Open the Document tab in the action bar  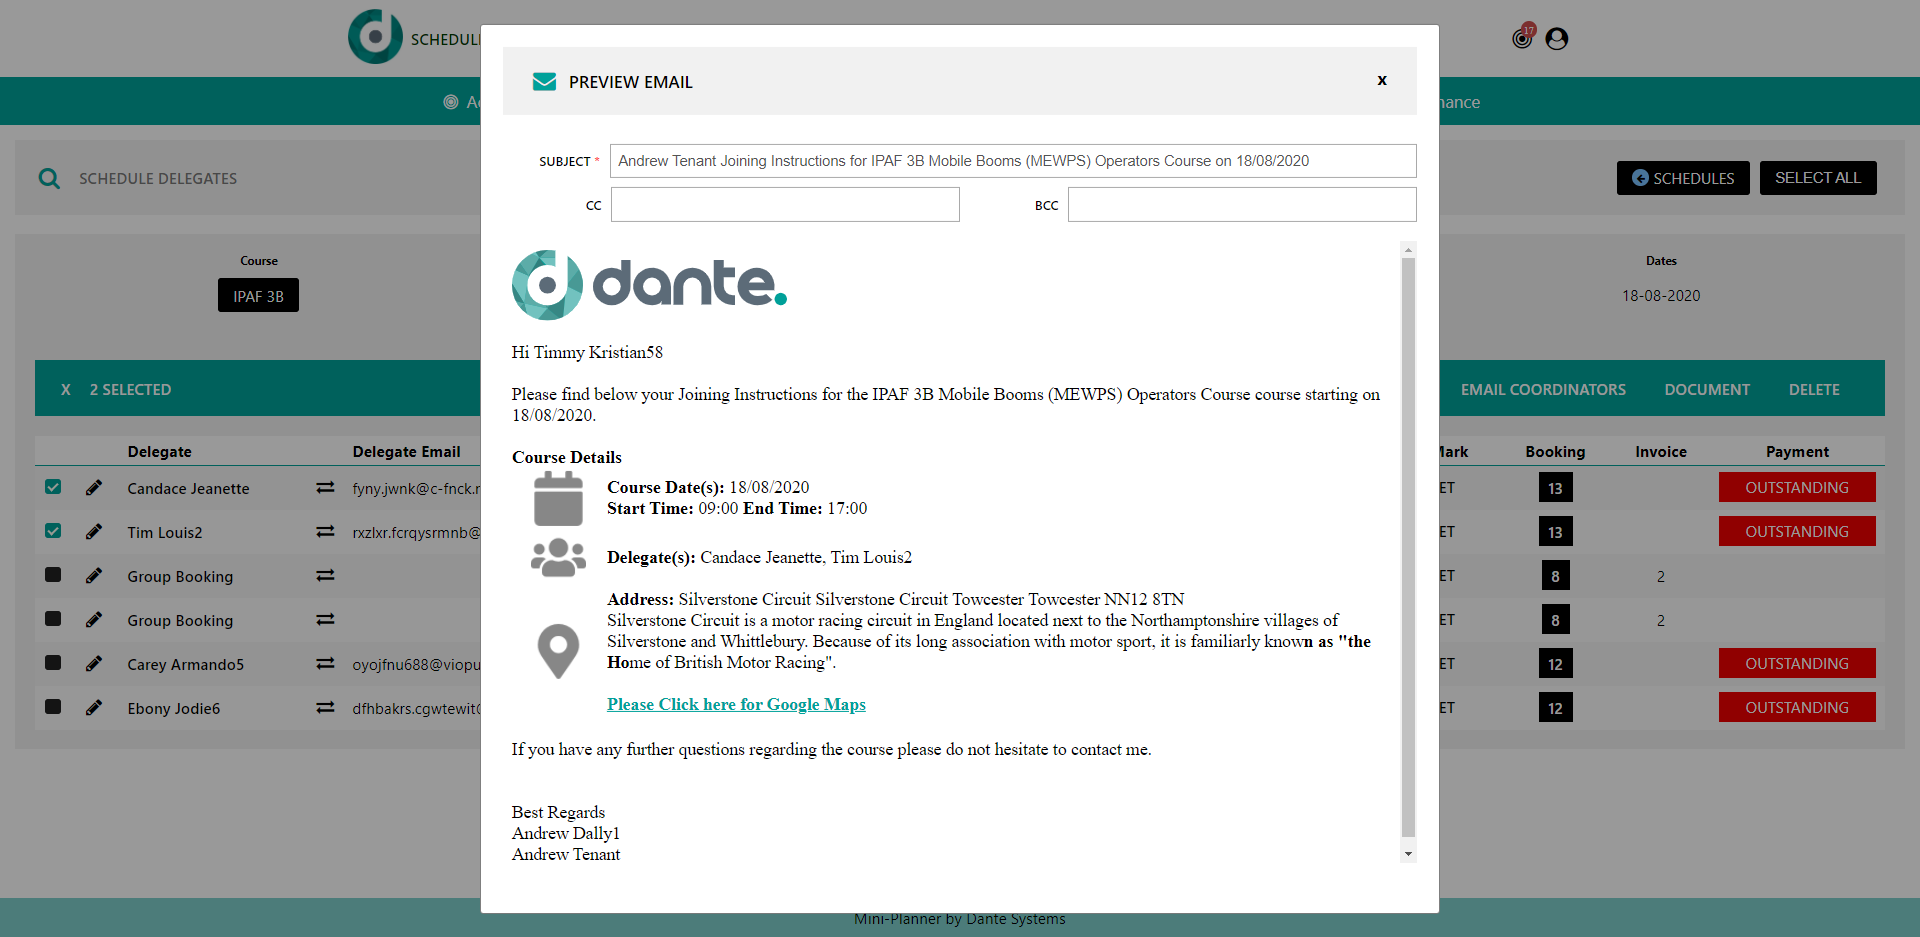tap(1707, 389)
